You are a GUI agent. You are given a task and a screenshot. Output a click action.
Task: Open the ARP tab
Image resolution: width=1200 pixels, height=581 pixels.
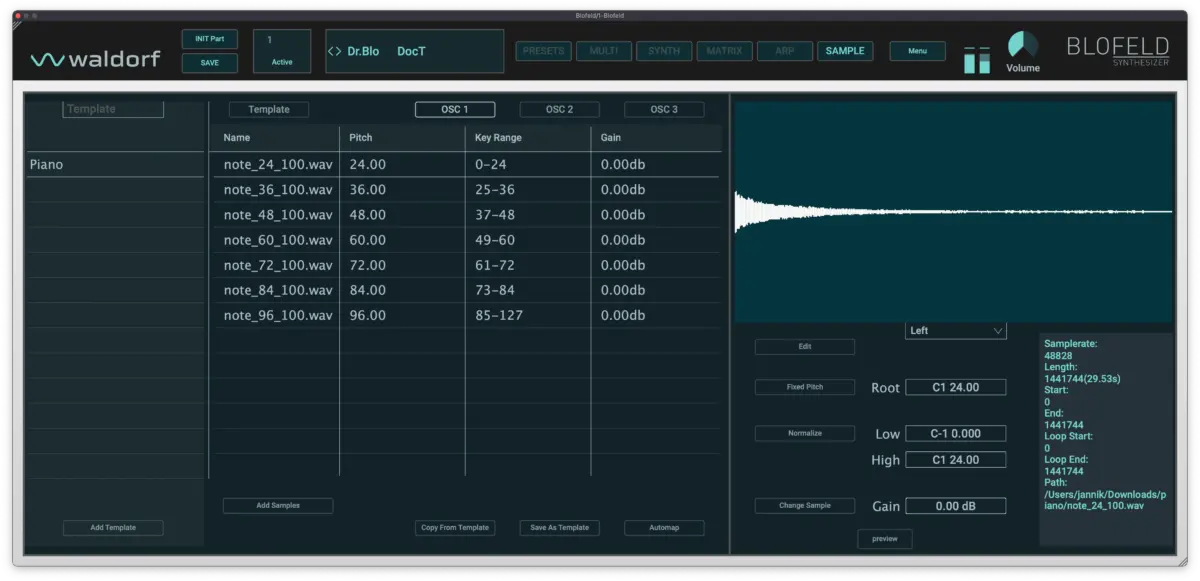click(785, 50)
